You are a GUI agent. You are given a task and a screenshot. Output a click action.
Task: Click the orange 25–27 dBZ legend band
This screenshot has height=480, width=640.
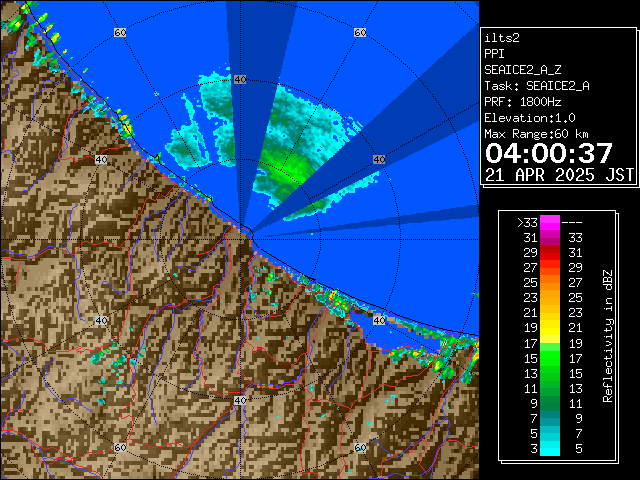coord(550,283)
